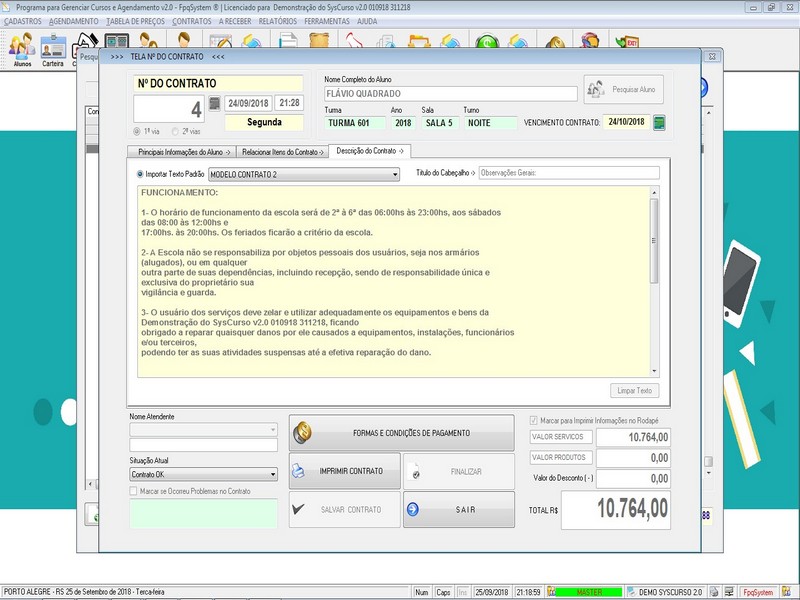The height and width of the screenshot is (600, 800).
Task: Click the blue document page toolbar icon
Action: [x=288, y=41]
